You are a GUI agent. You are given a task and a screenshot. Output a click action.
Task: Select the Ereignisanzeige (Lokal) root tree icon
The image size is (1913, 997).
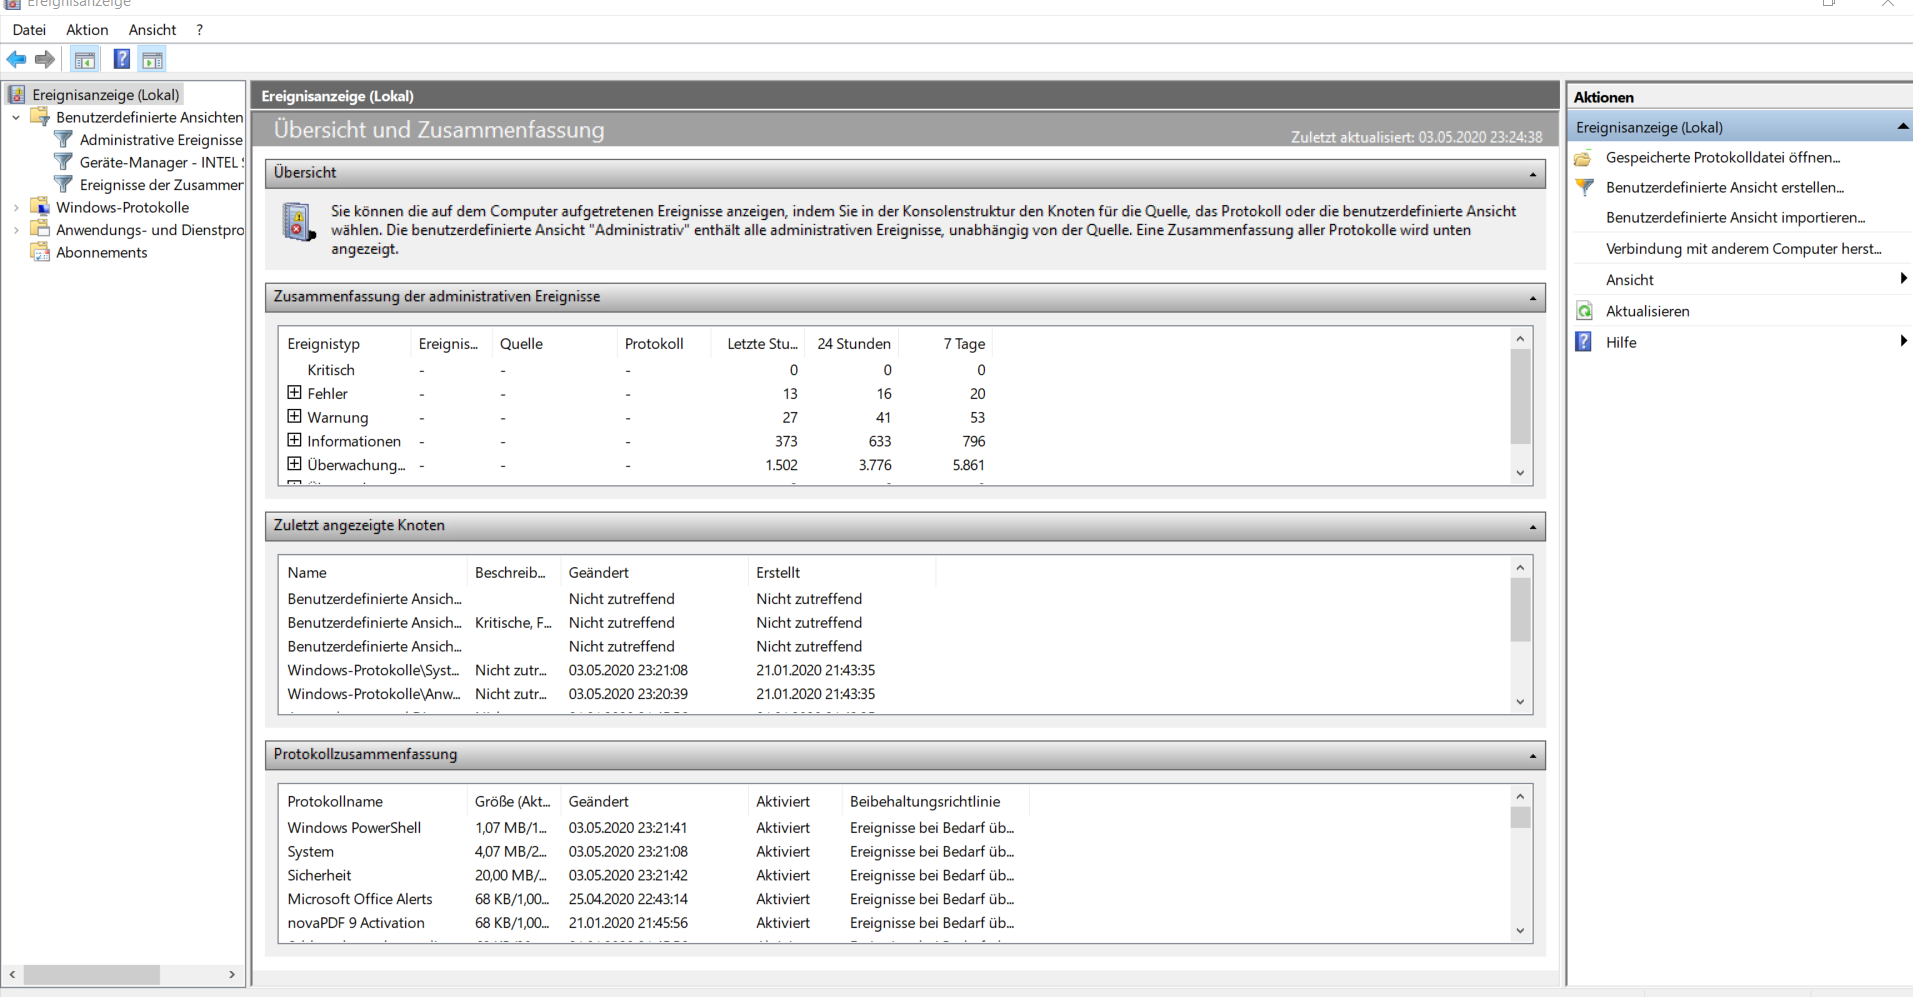pos(17,95)
